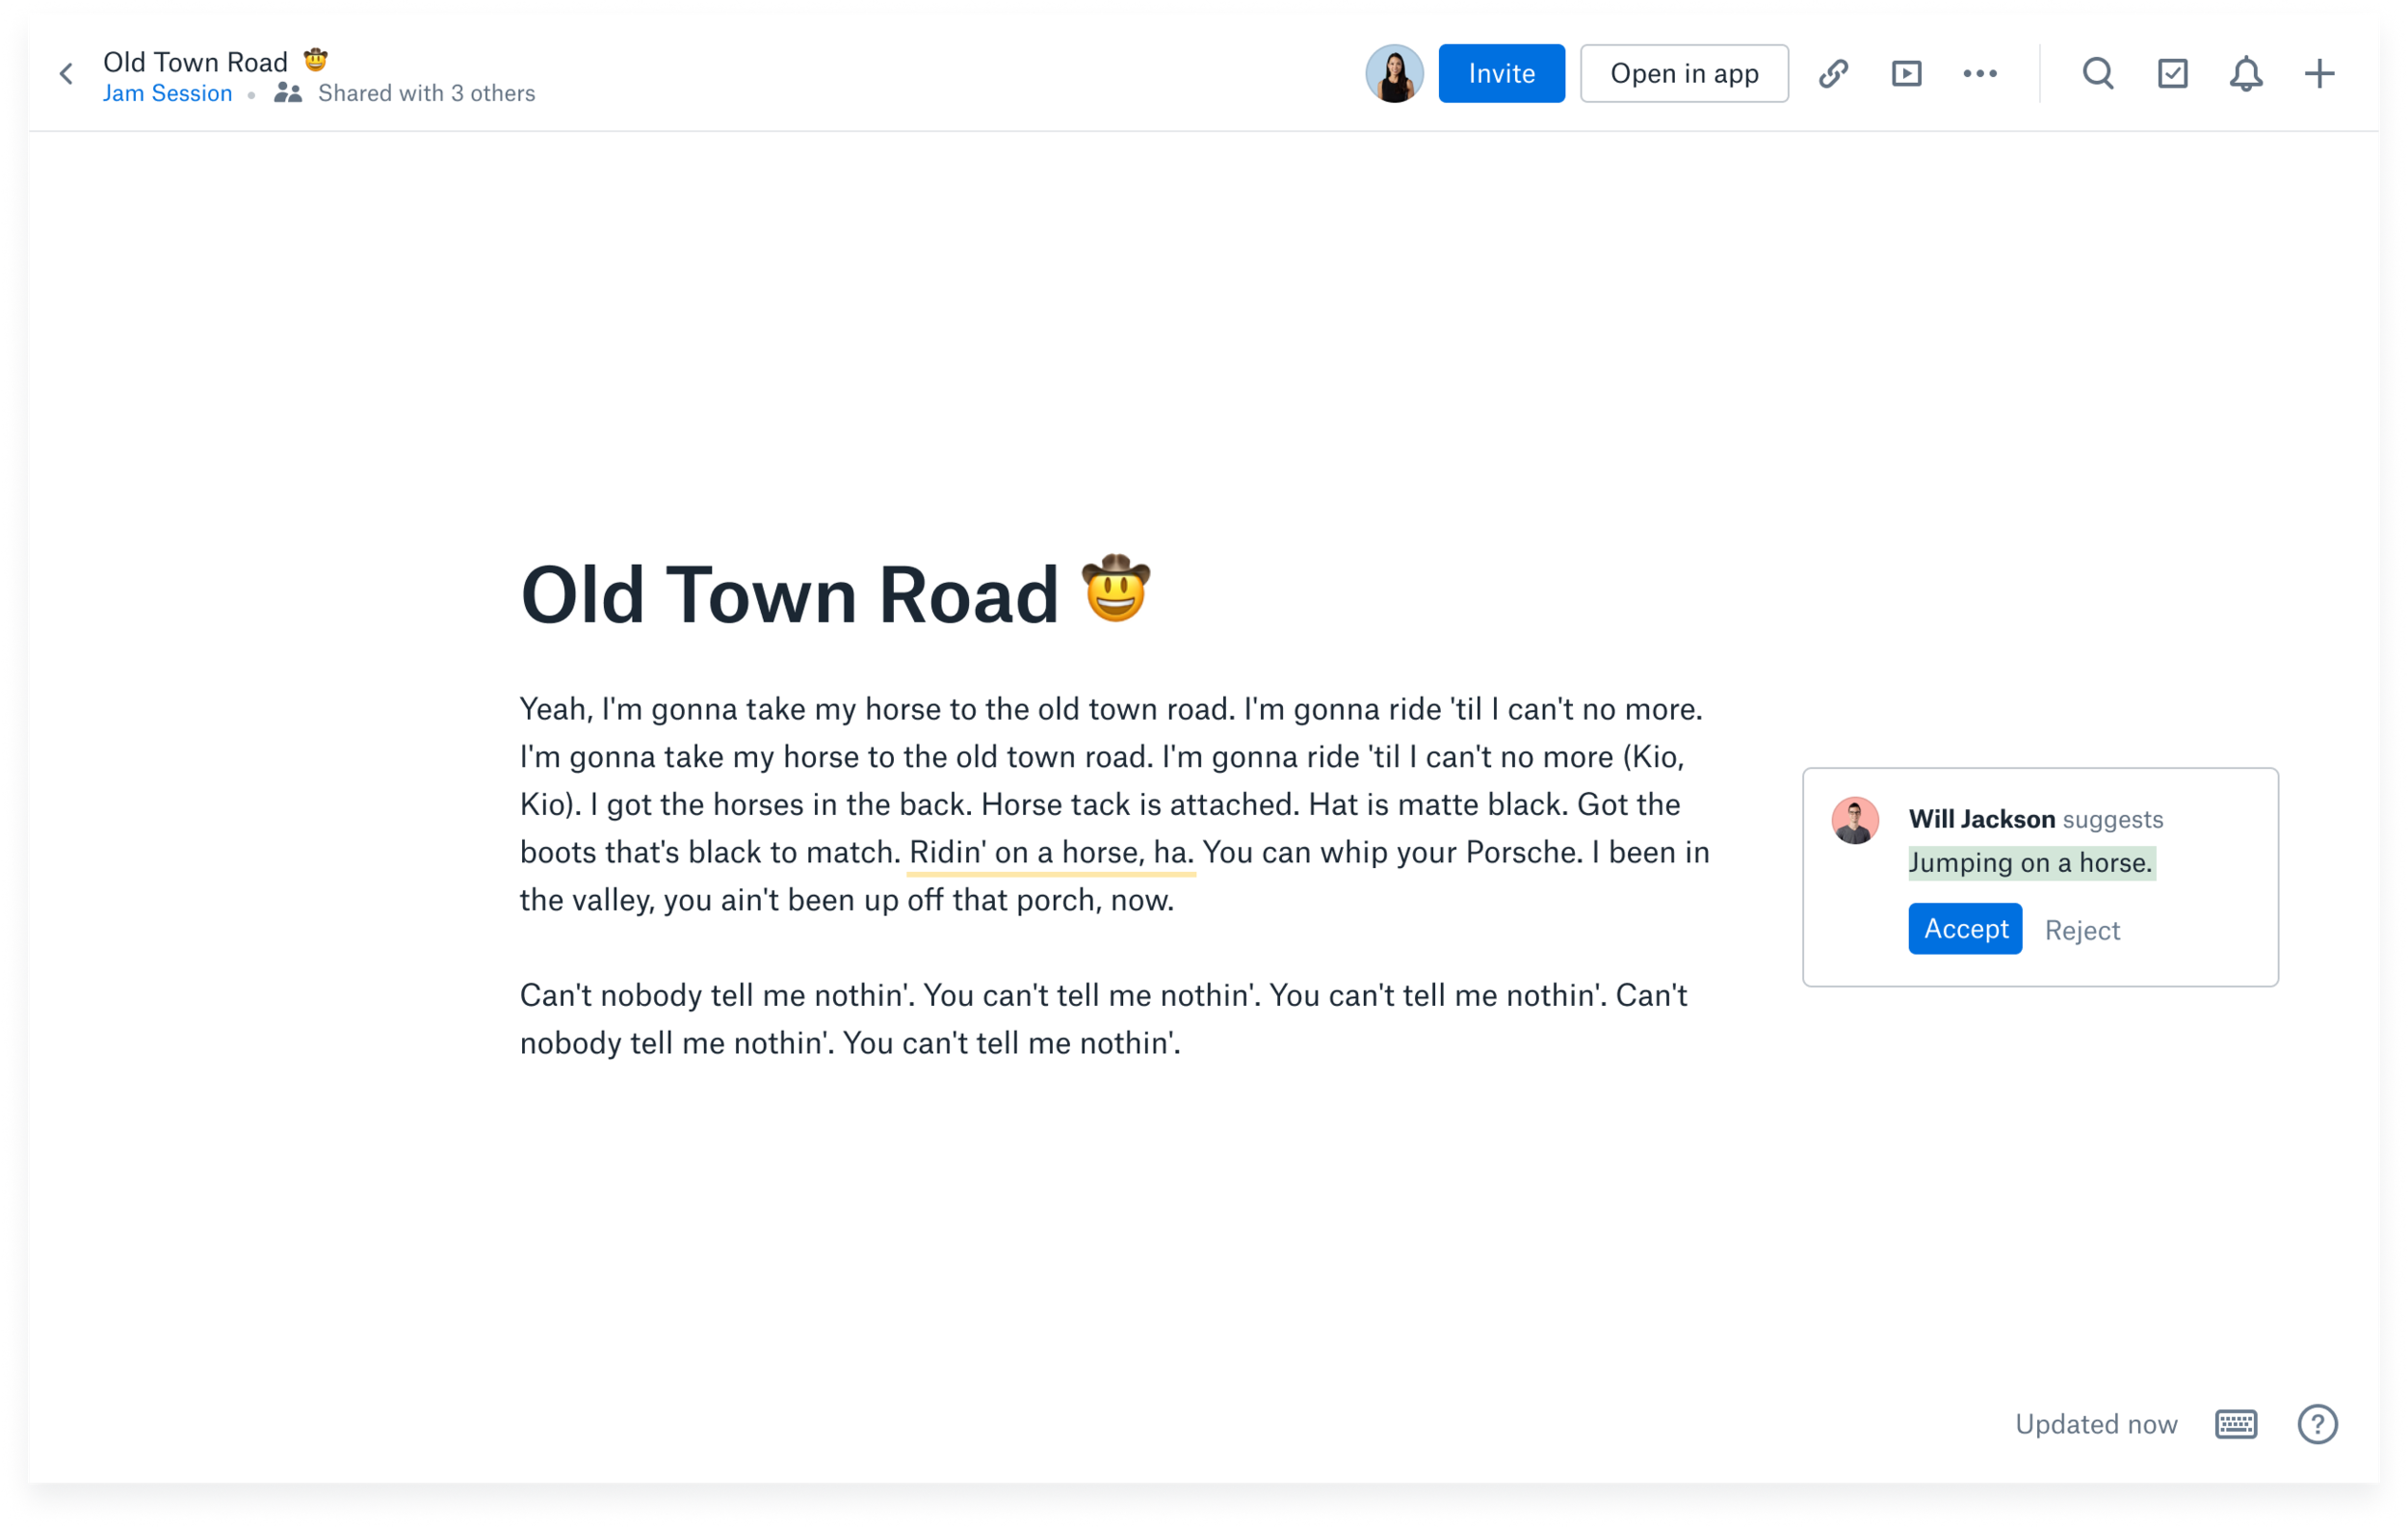Click the user profile avatar in the header
Image resolution: width=2408 pixels, height=1527 pixels.
[x=1394, y=74]
